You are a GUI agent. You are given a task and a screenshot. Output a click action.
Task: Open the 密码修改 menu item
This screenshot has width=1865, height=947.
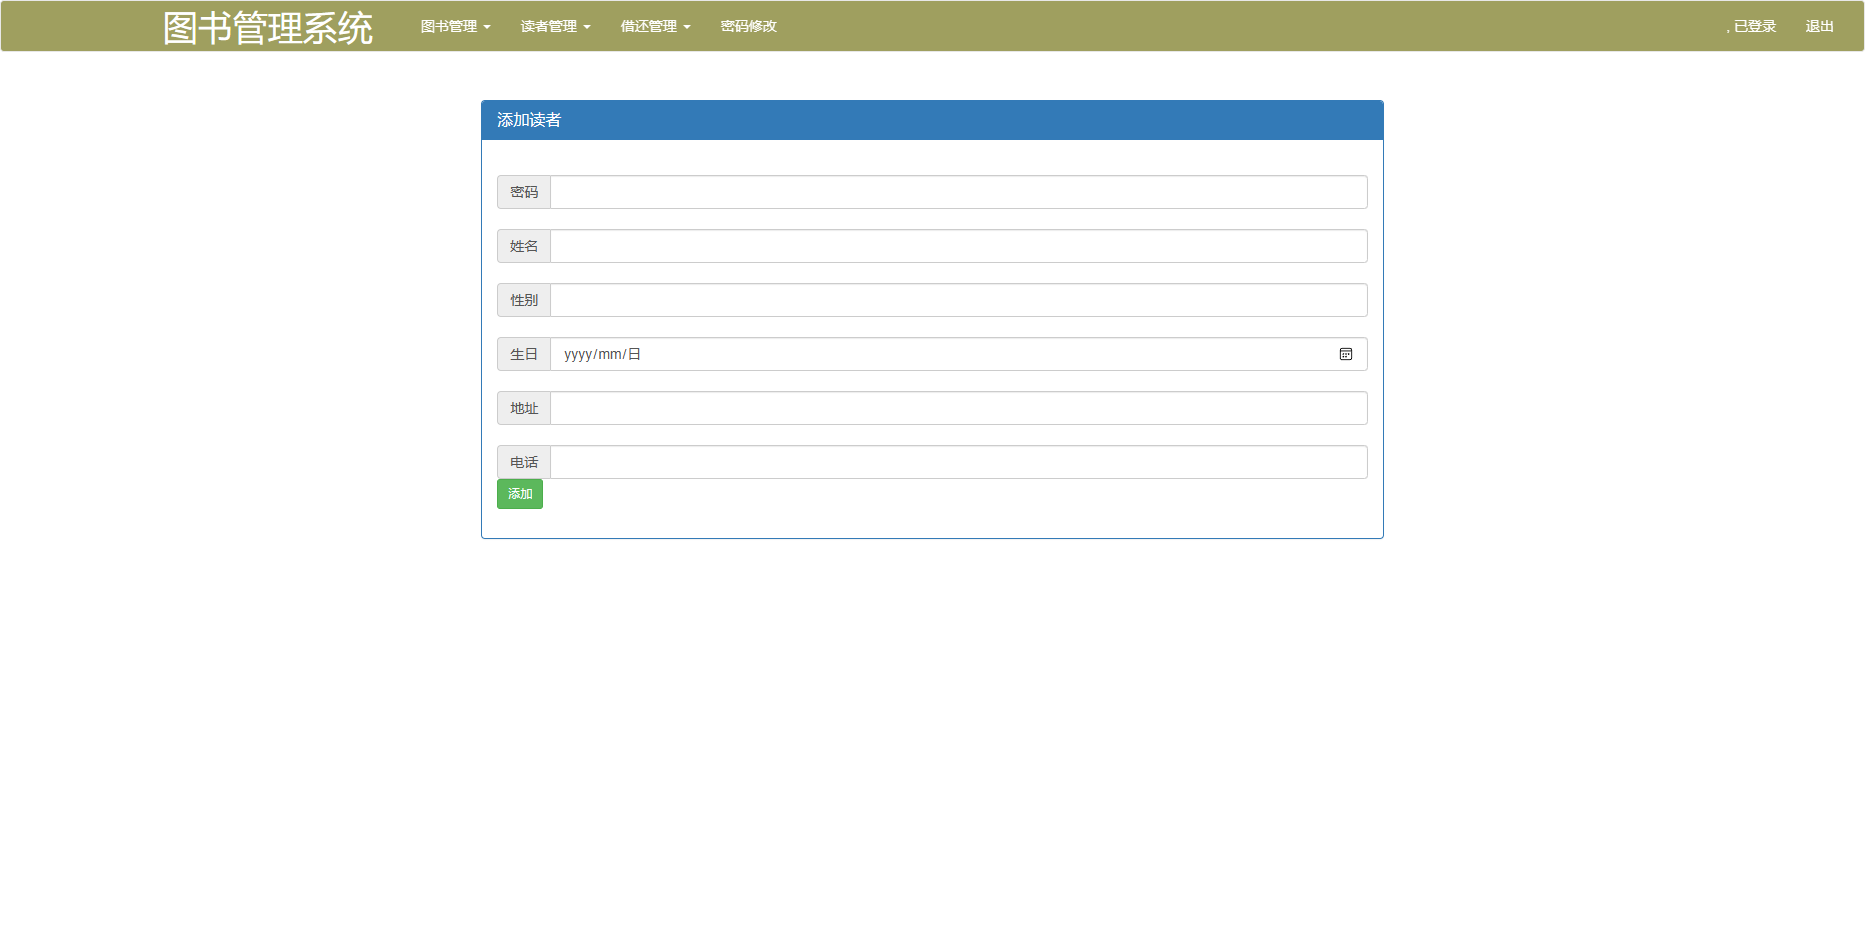pyautogui.click(x=748, y=27)
